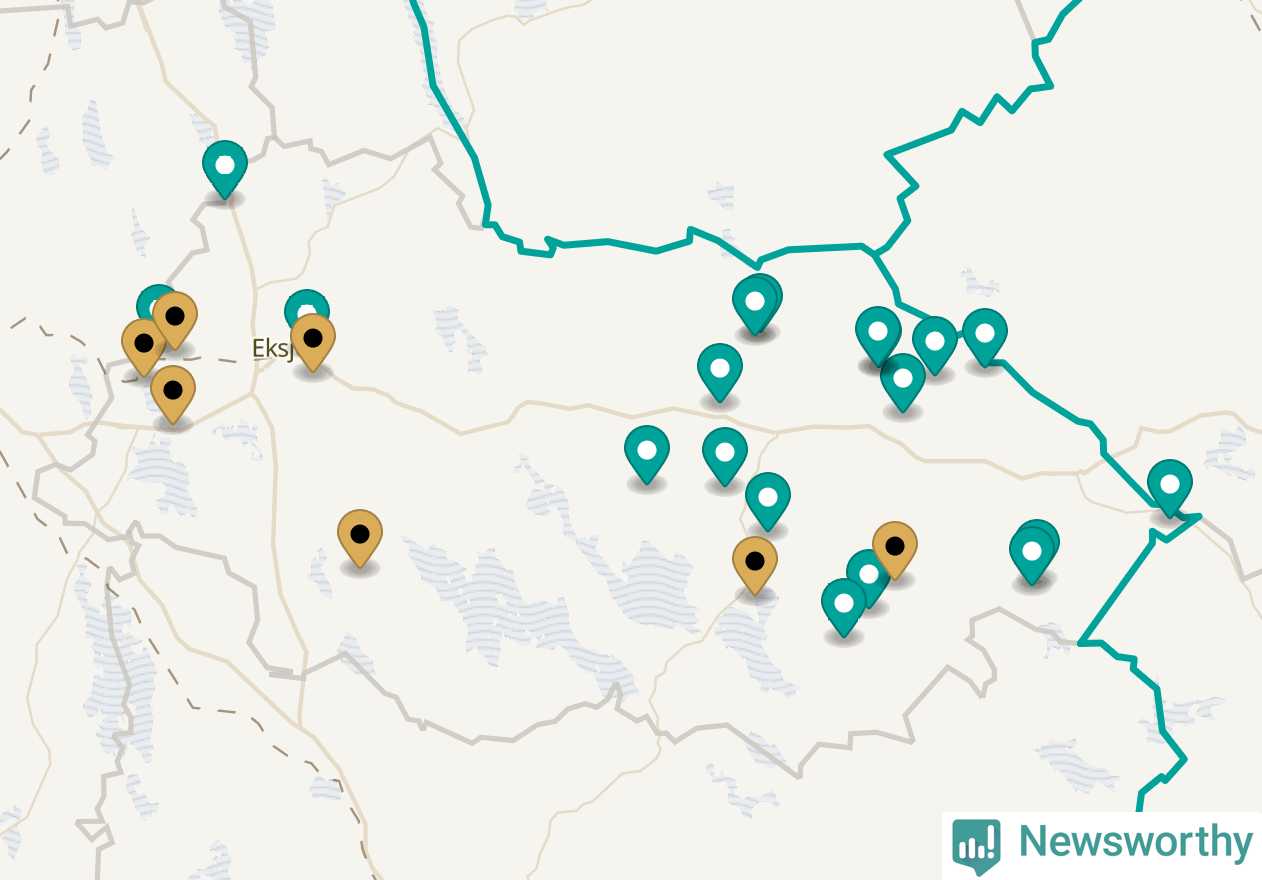The height and width of the screenshot is (880, 1262).
Task: Click the lowest teal marker of the northeast cluster
Action: [x=903, y=382]
